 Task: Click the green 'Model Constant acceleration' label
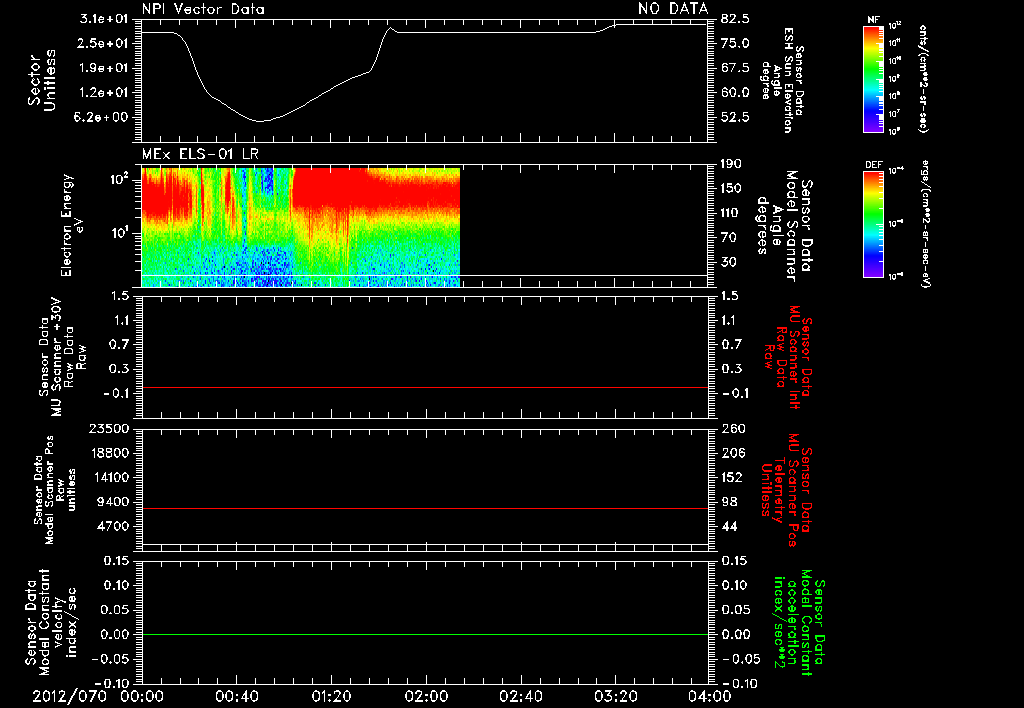pyautogui.click(x=801, y=622)
